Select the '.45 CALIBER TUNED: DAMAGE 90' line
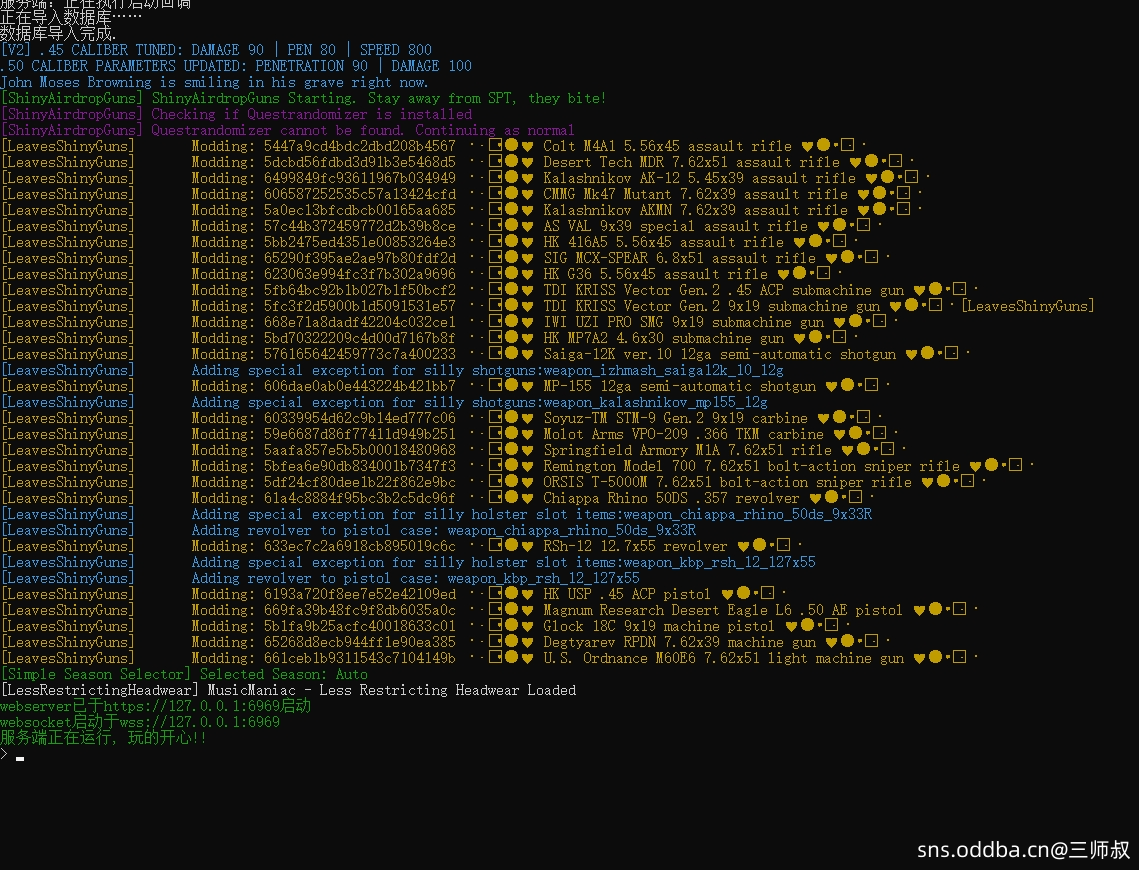 pyautogui.click(x=216, y=49)
